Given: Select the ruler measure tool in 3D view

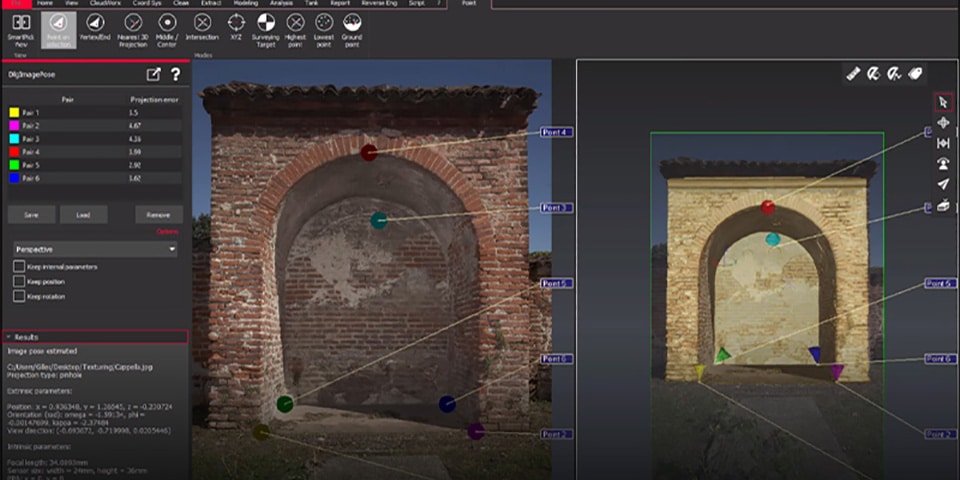Looking at the screenshot, I should click(x=853, y=74).
